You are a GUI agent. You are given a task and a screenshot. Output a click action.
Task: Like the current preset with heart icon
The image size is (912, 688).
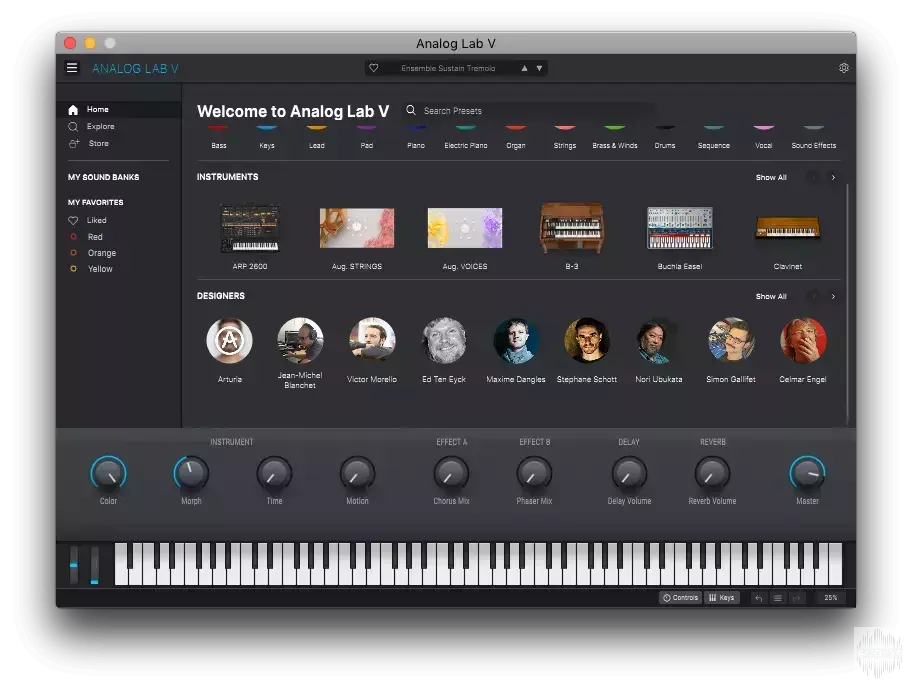click(x=374, y=68)
